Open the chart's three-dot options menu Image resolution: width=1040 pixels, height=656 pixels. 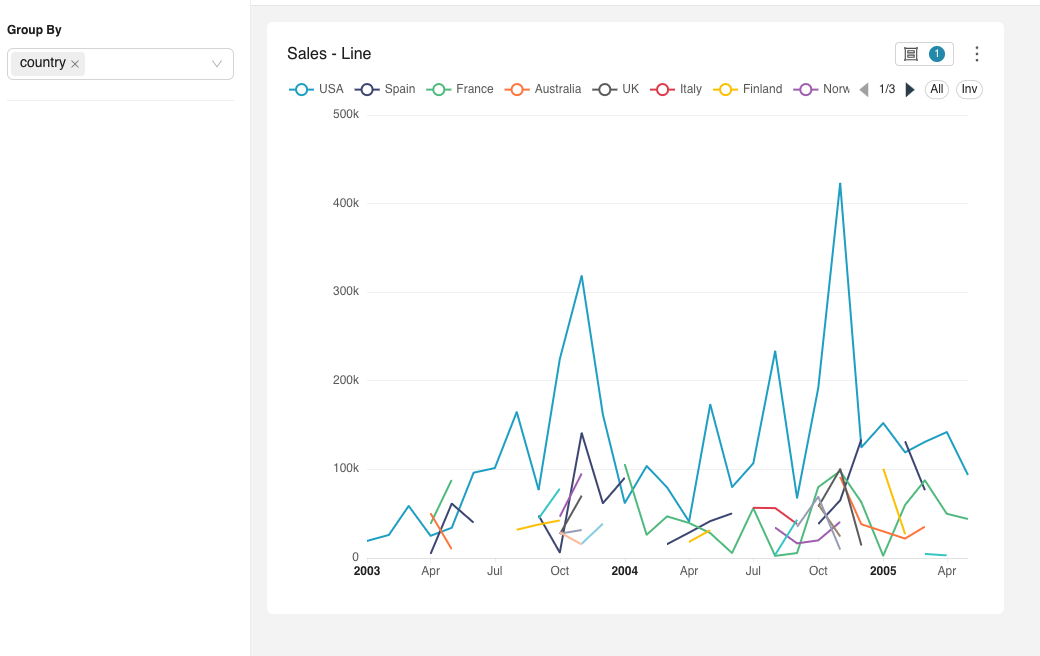pyautogui.click(x=977, y=54)
